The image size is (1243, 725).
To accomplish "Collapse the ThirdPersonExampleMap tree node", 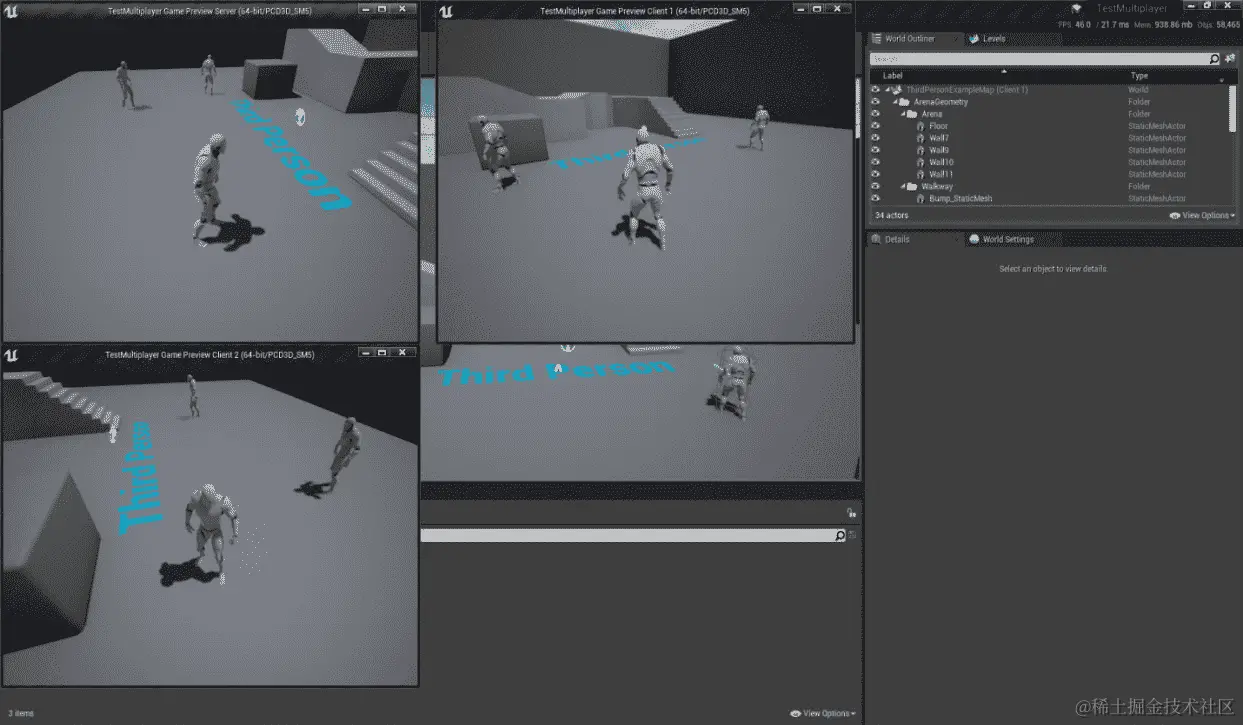I will tap(887, 90).
